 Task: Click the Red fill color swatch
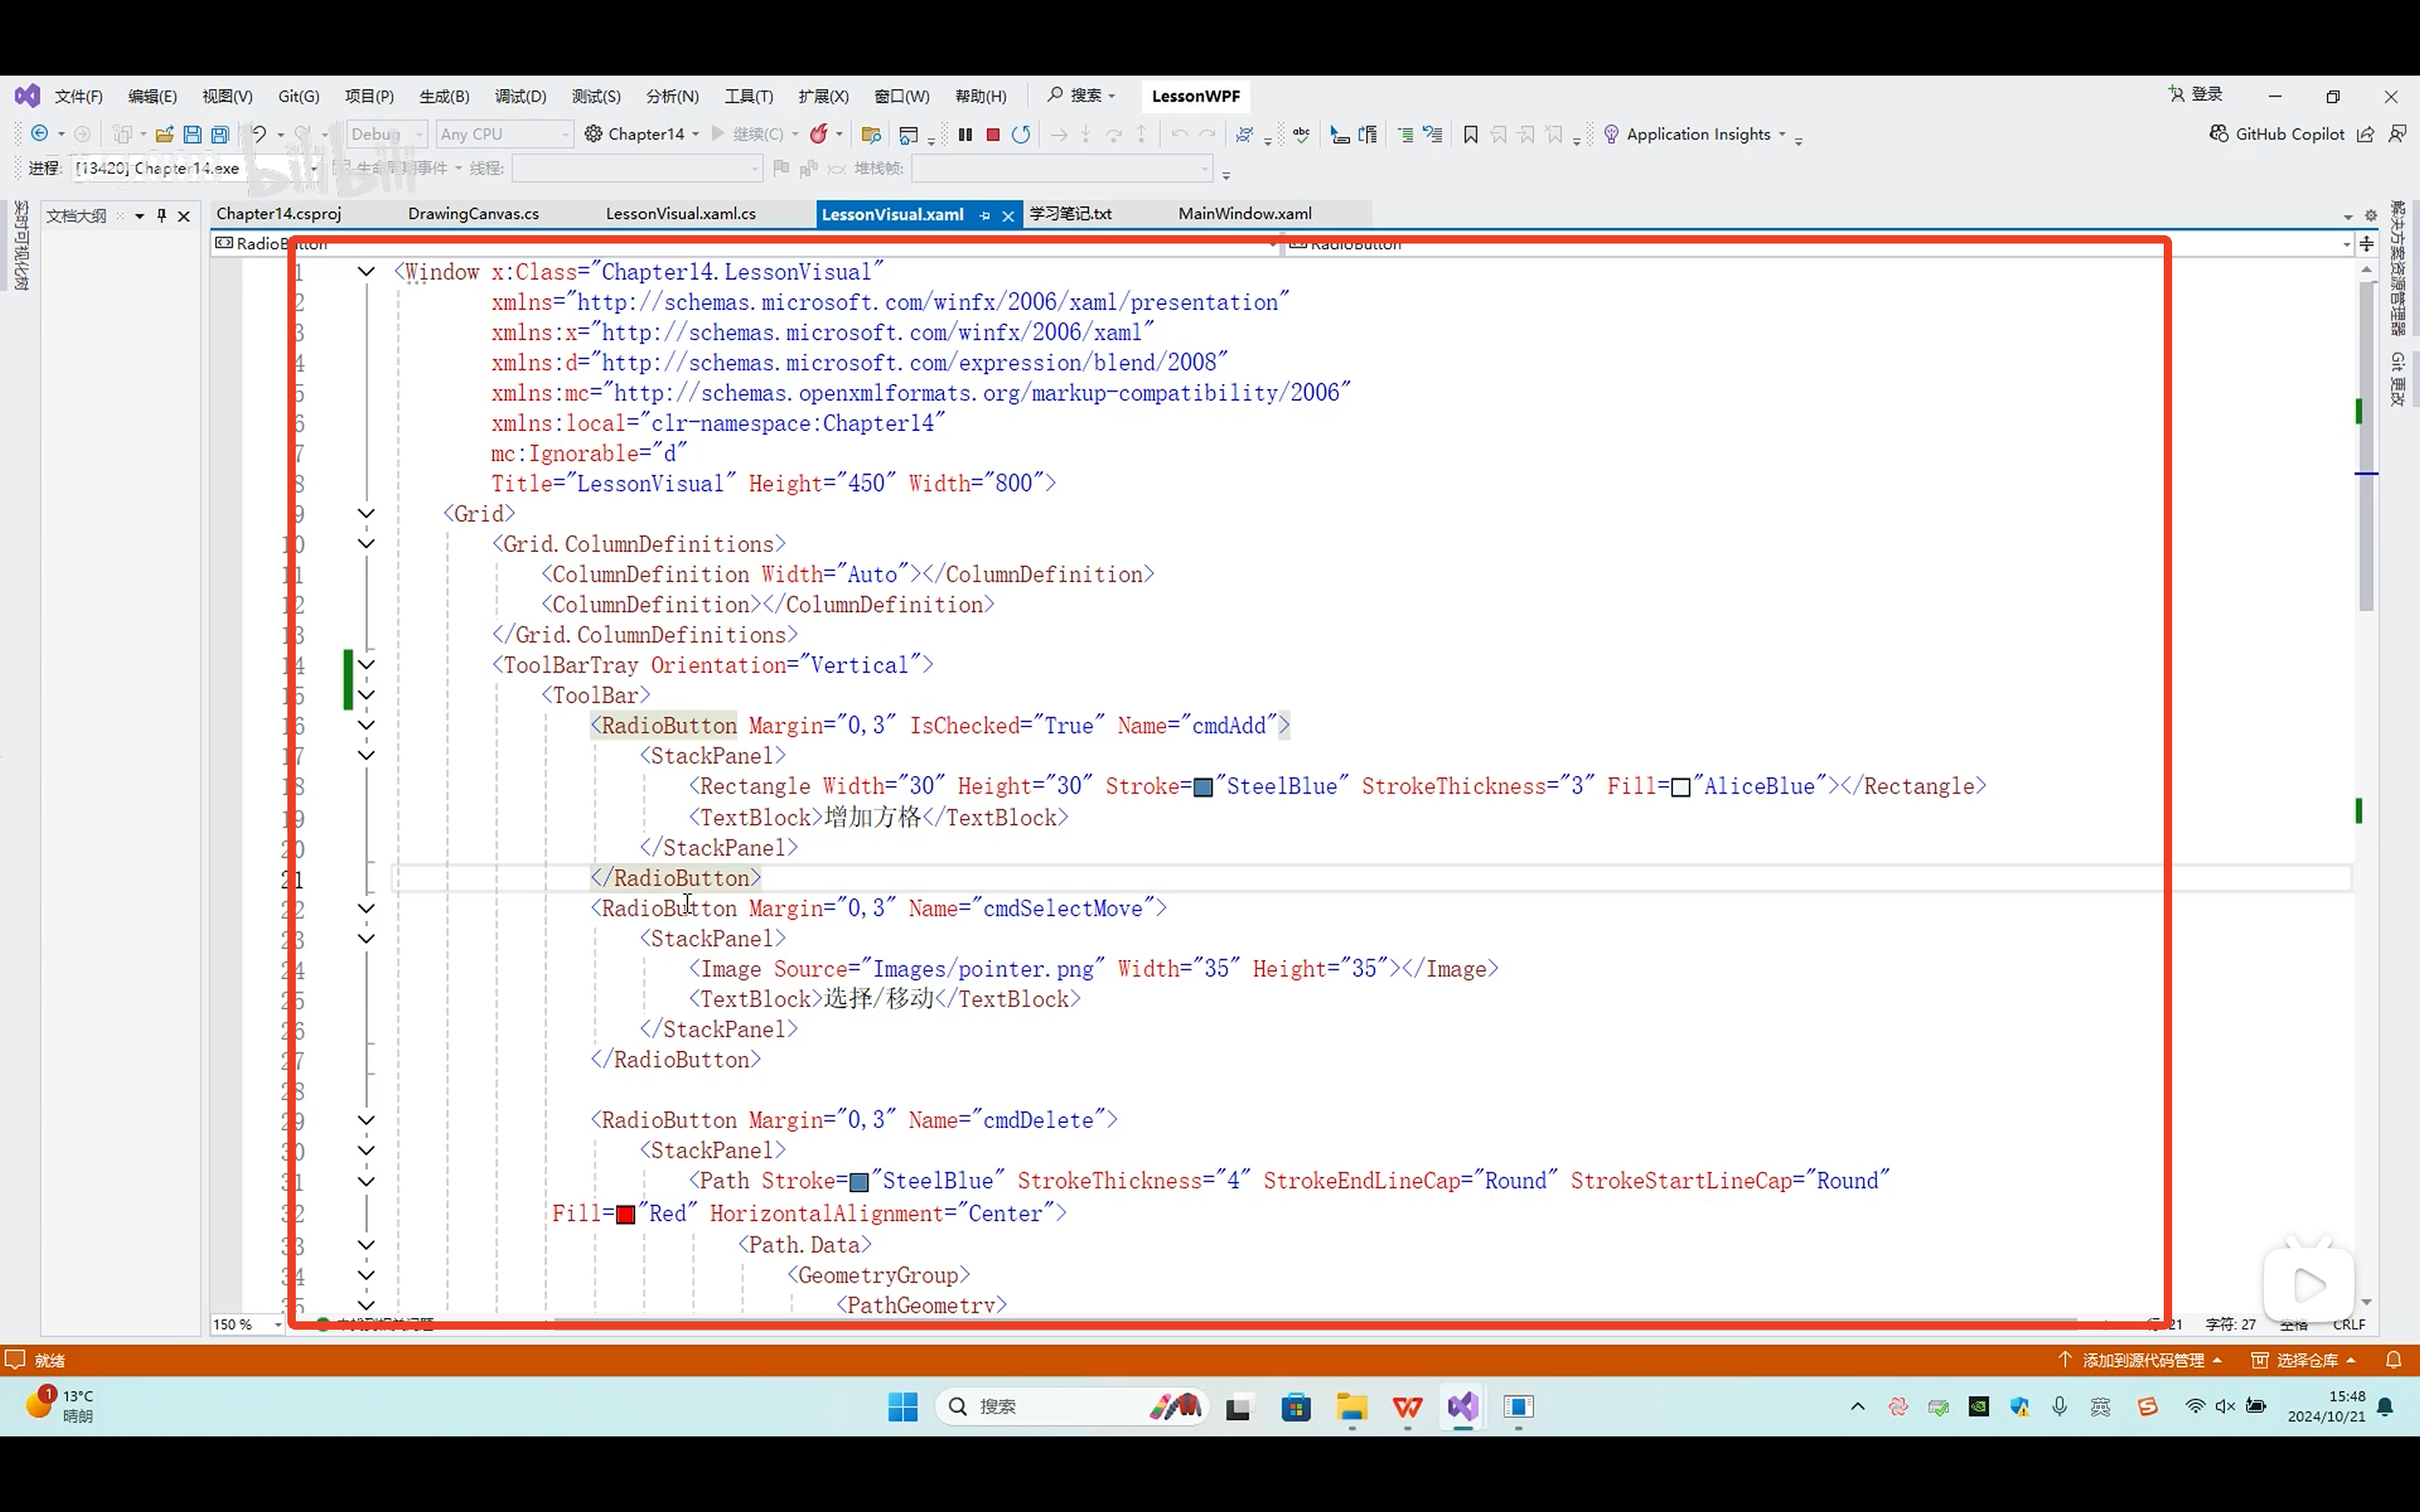(x=626, y=1215)
